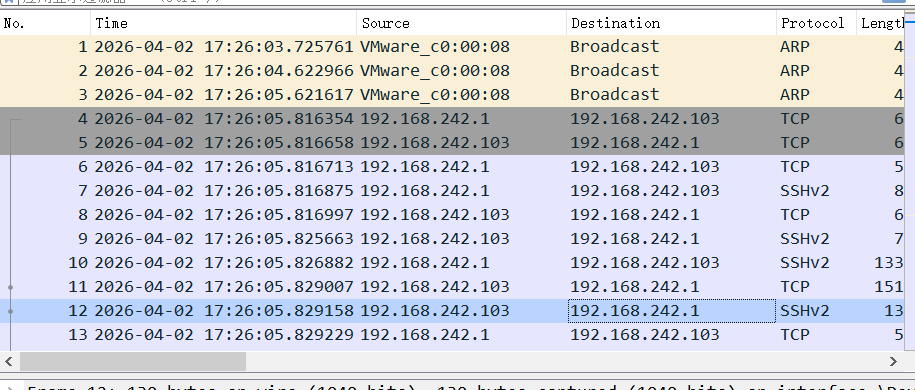Click the horizontal scrollbar thumb
915x390 pixels.
coord(132,361)
